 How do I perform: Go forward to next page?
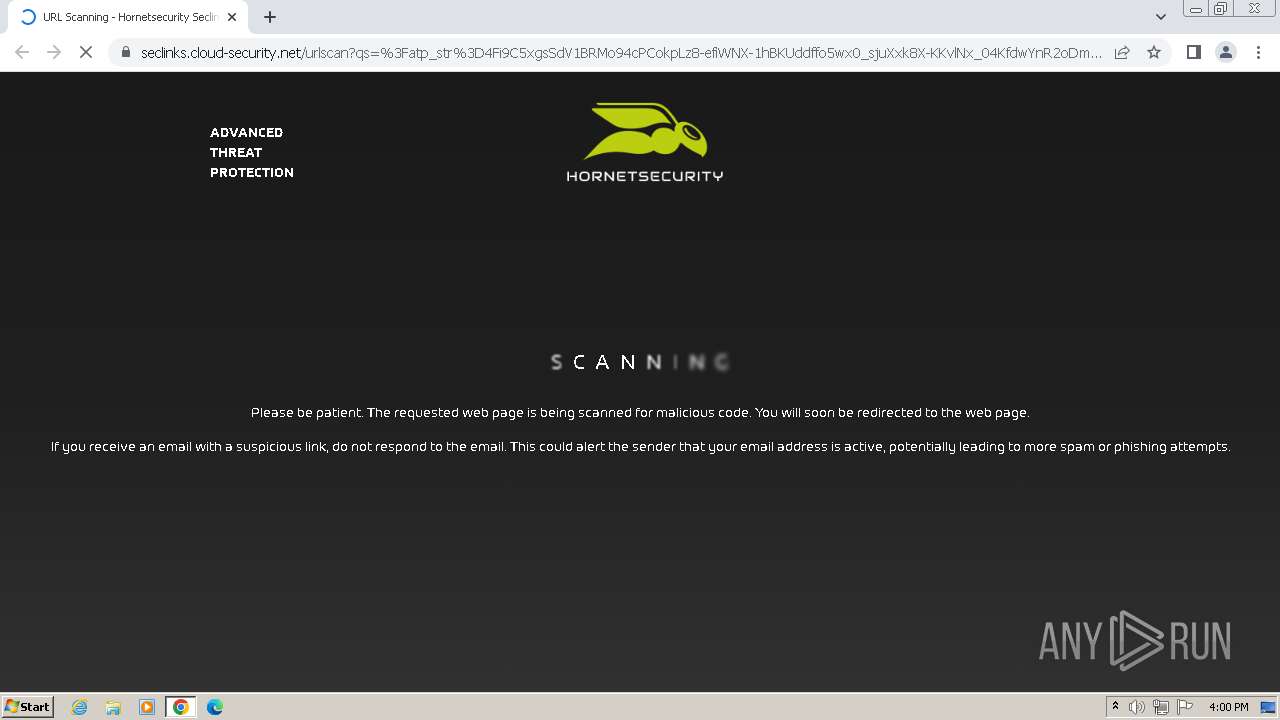pyautogui.click(x=54, y=52)
